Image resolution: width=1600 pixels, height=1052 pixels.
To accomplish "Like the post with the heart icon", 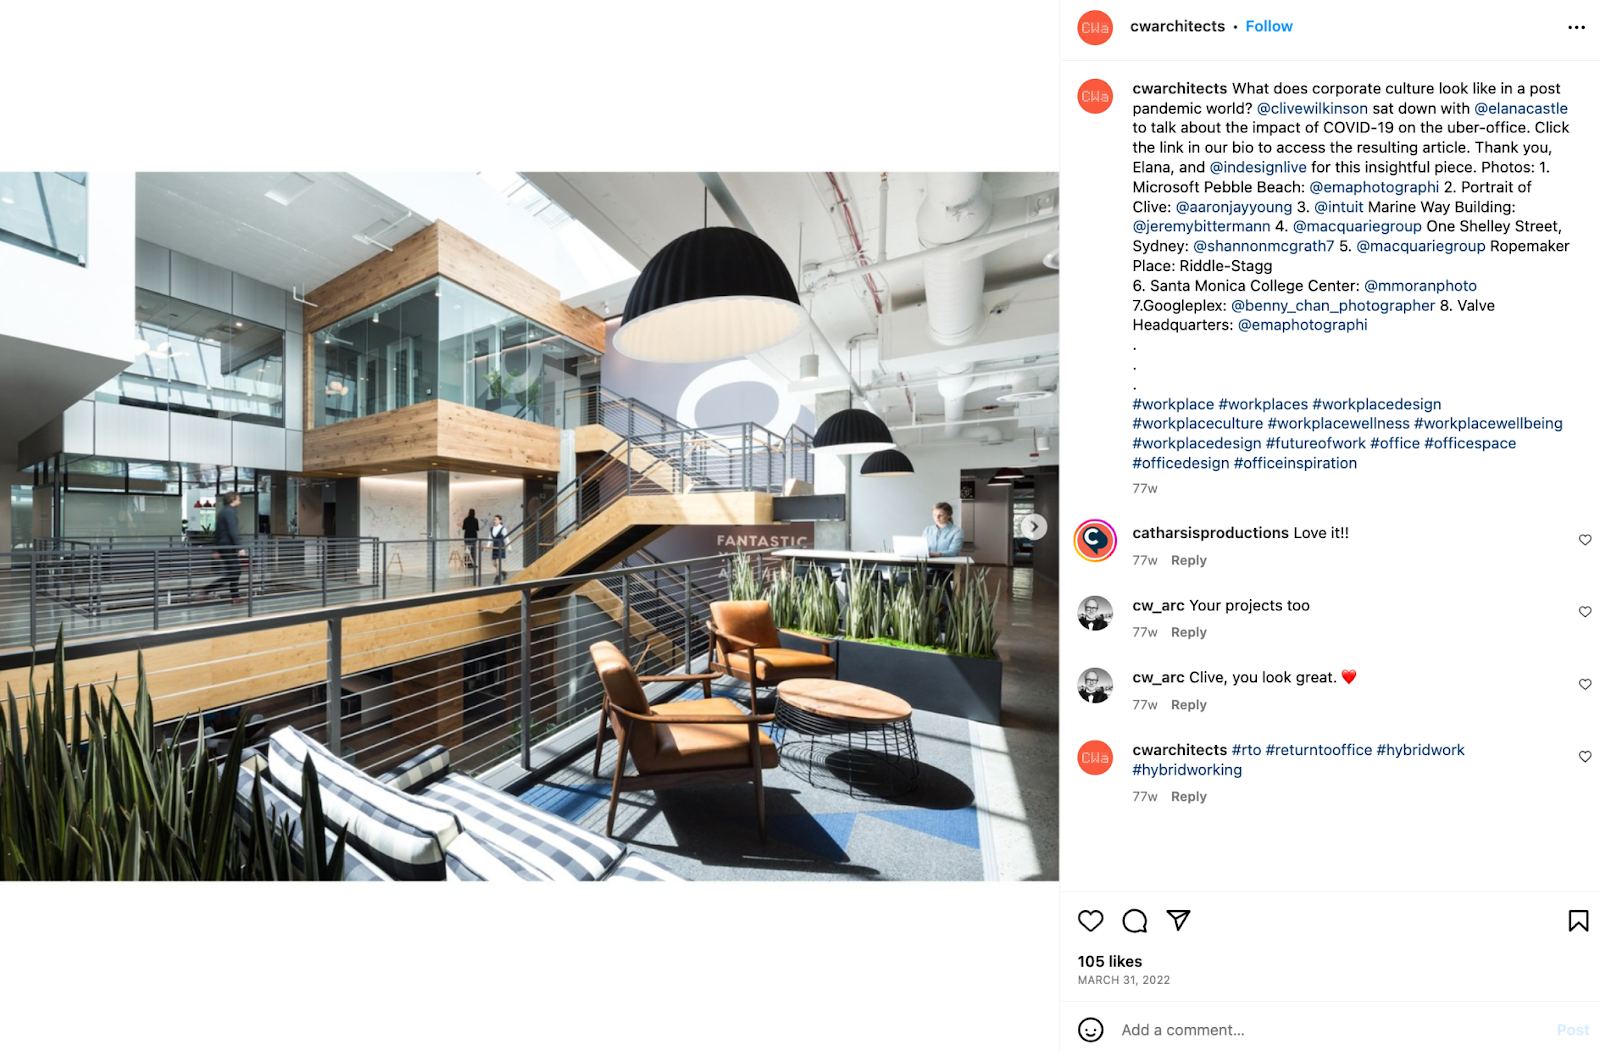I will click(x=1090, y=921).
